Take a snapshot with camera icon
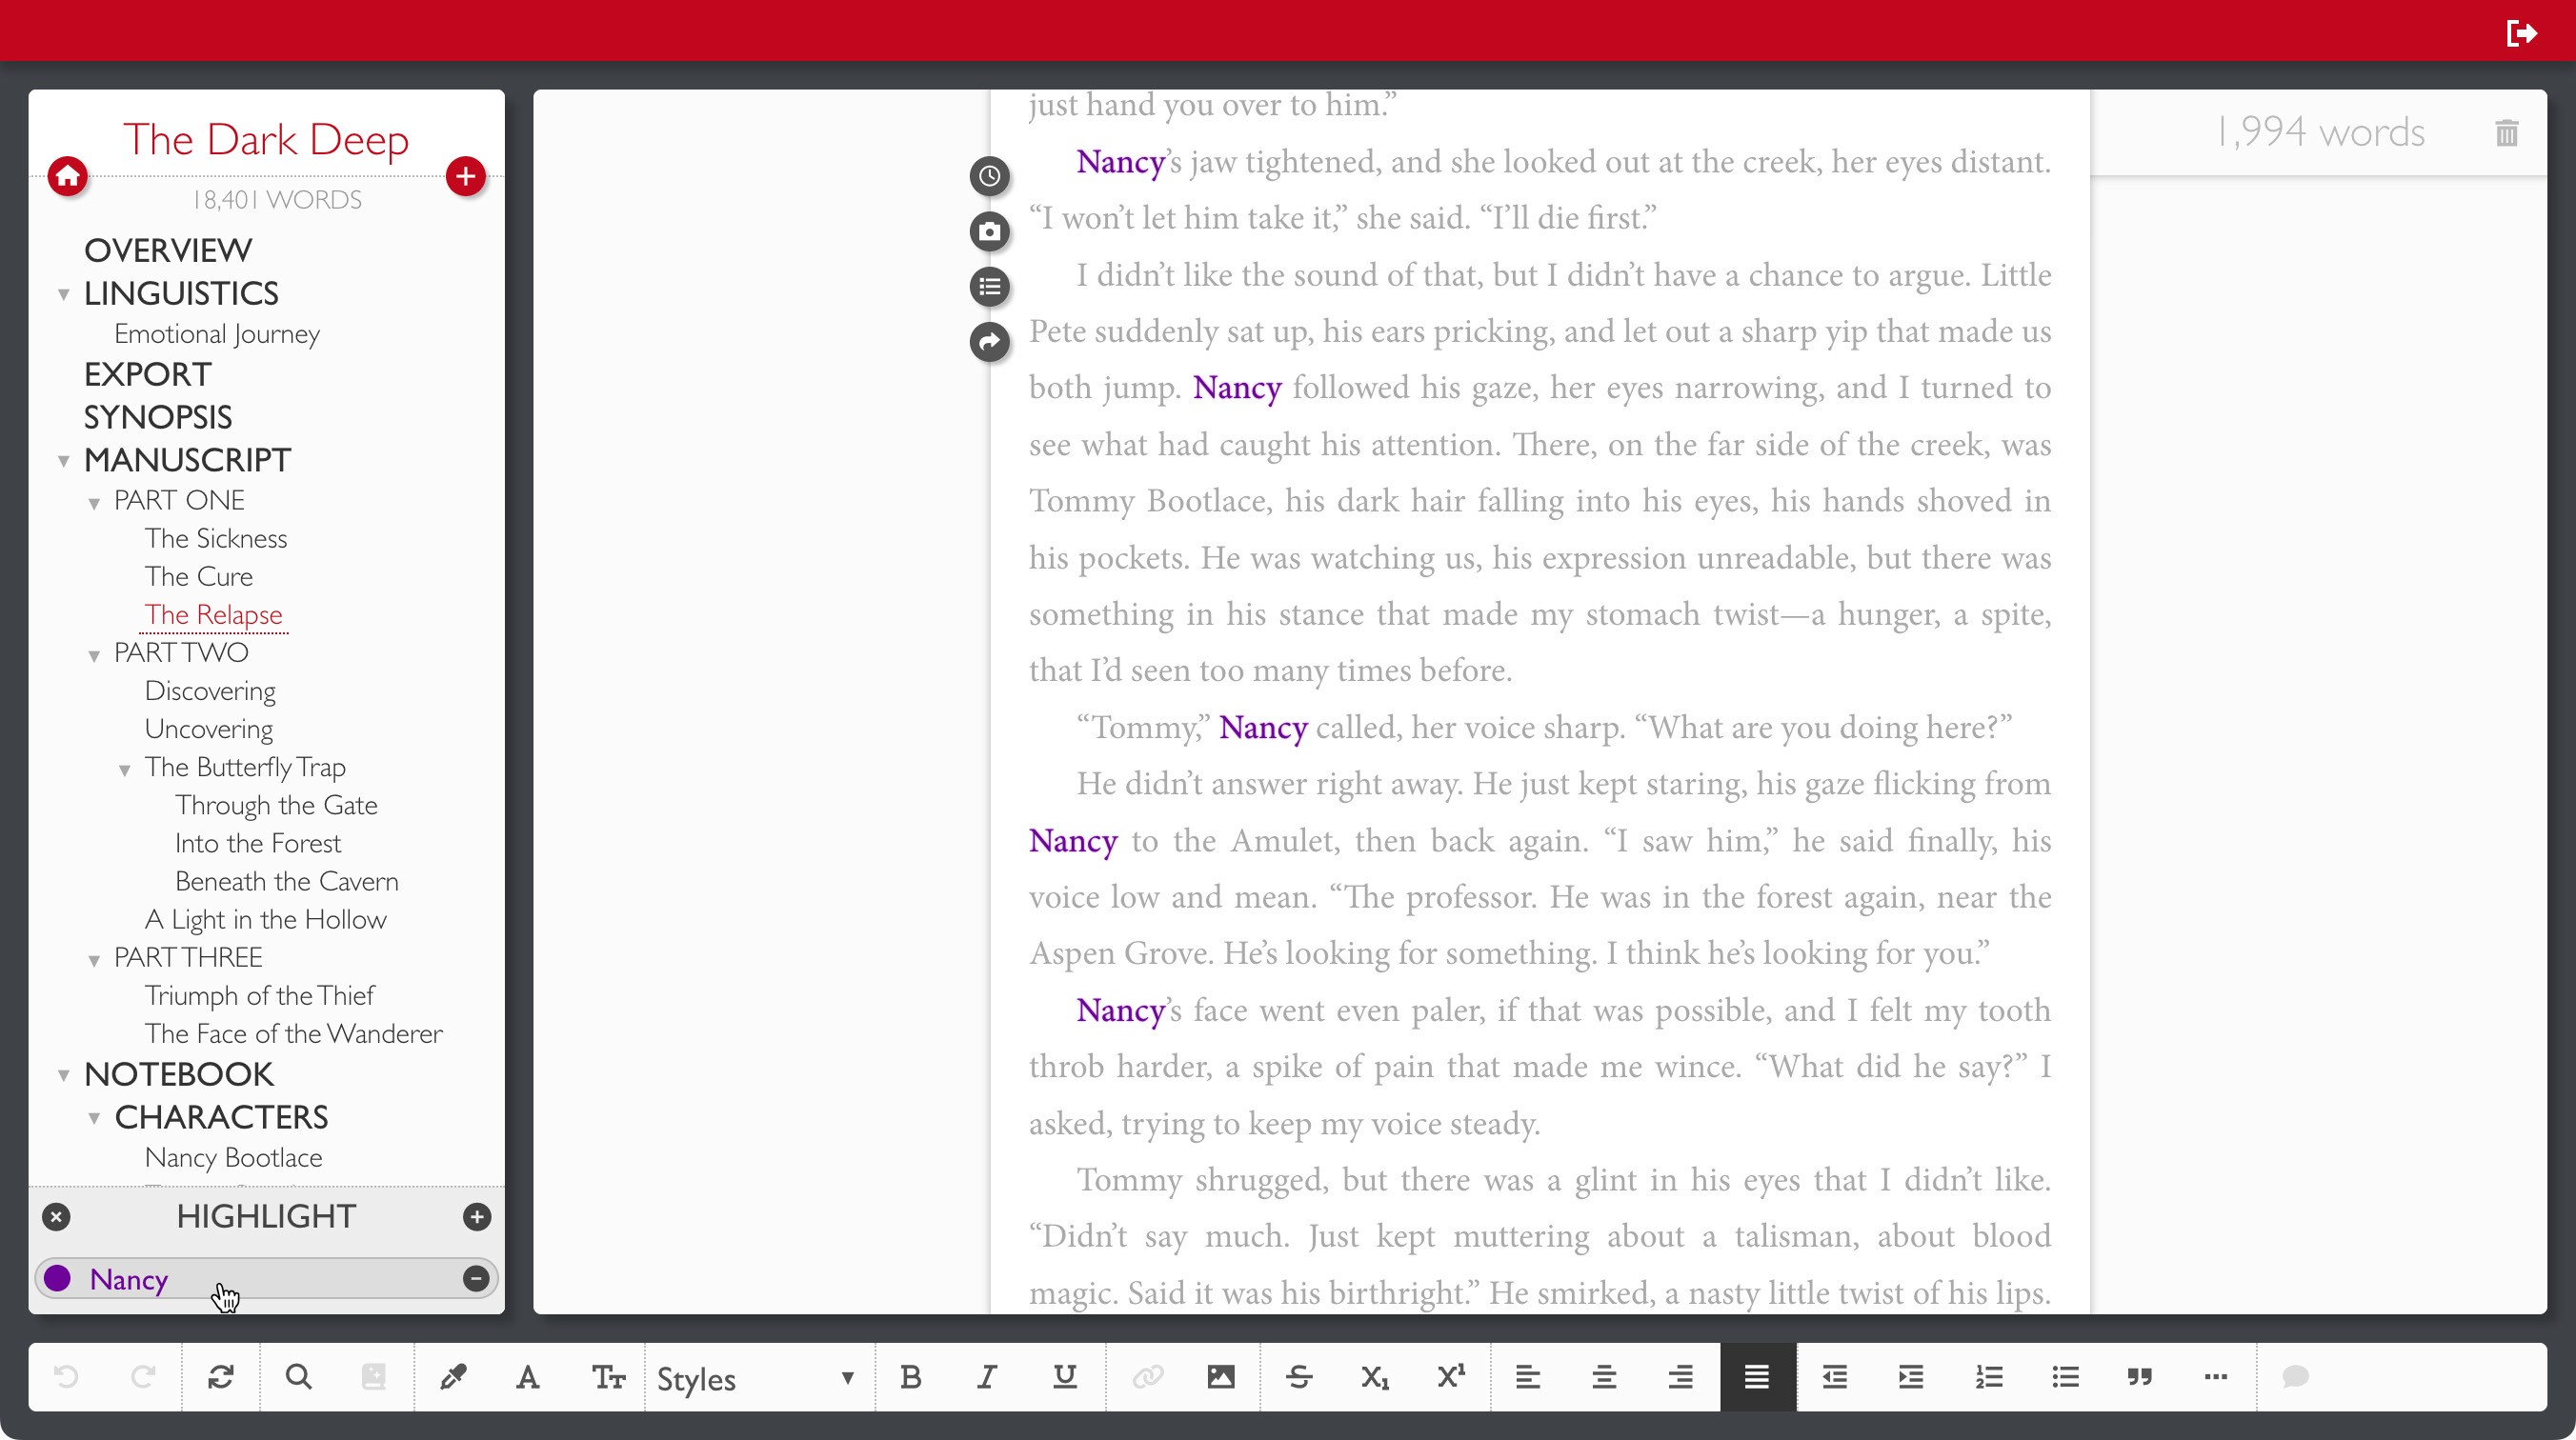This screenshot has width=2576, height=1440. coord(989,232)
